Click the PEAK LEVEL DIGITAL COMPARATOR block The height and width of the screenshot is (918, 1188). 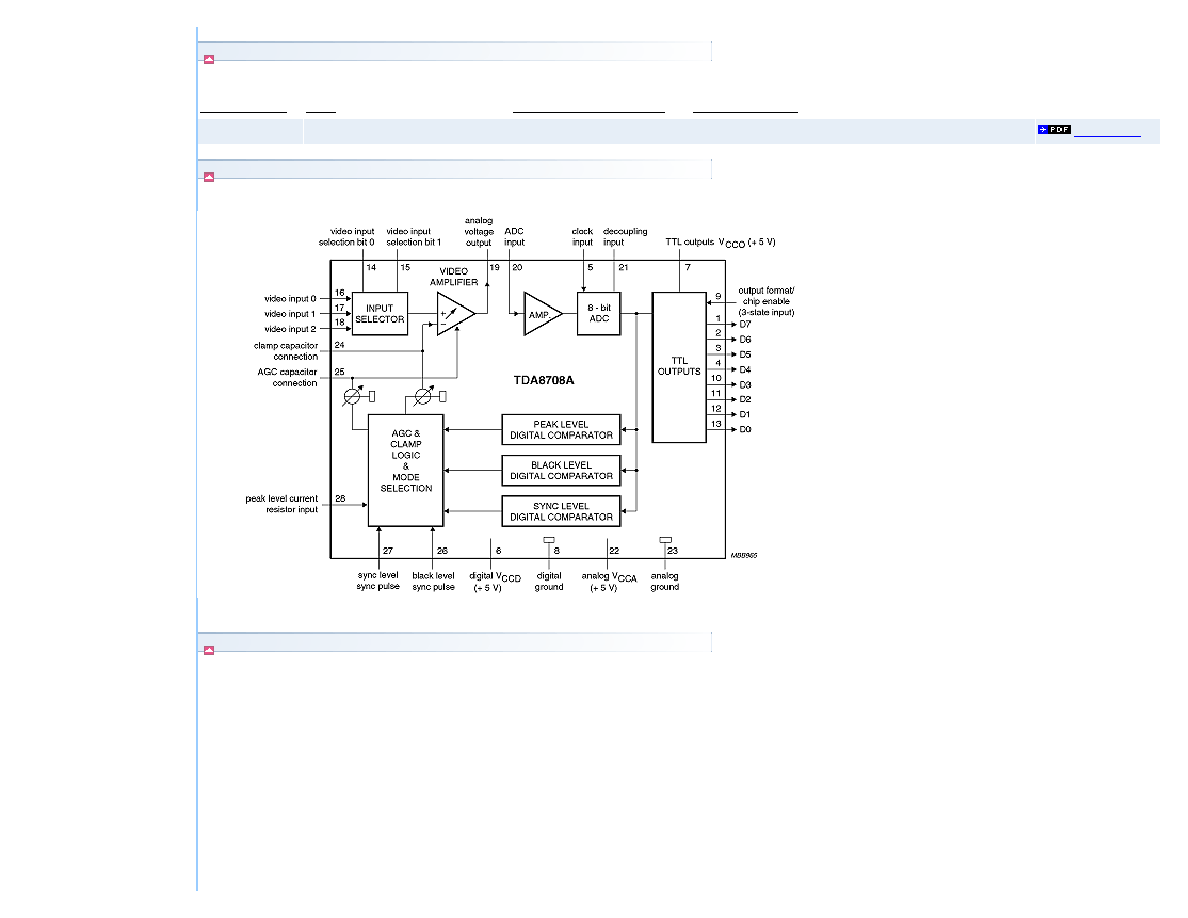pos(561,429)
